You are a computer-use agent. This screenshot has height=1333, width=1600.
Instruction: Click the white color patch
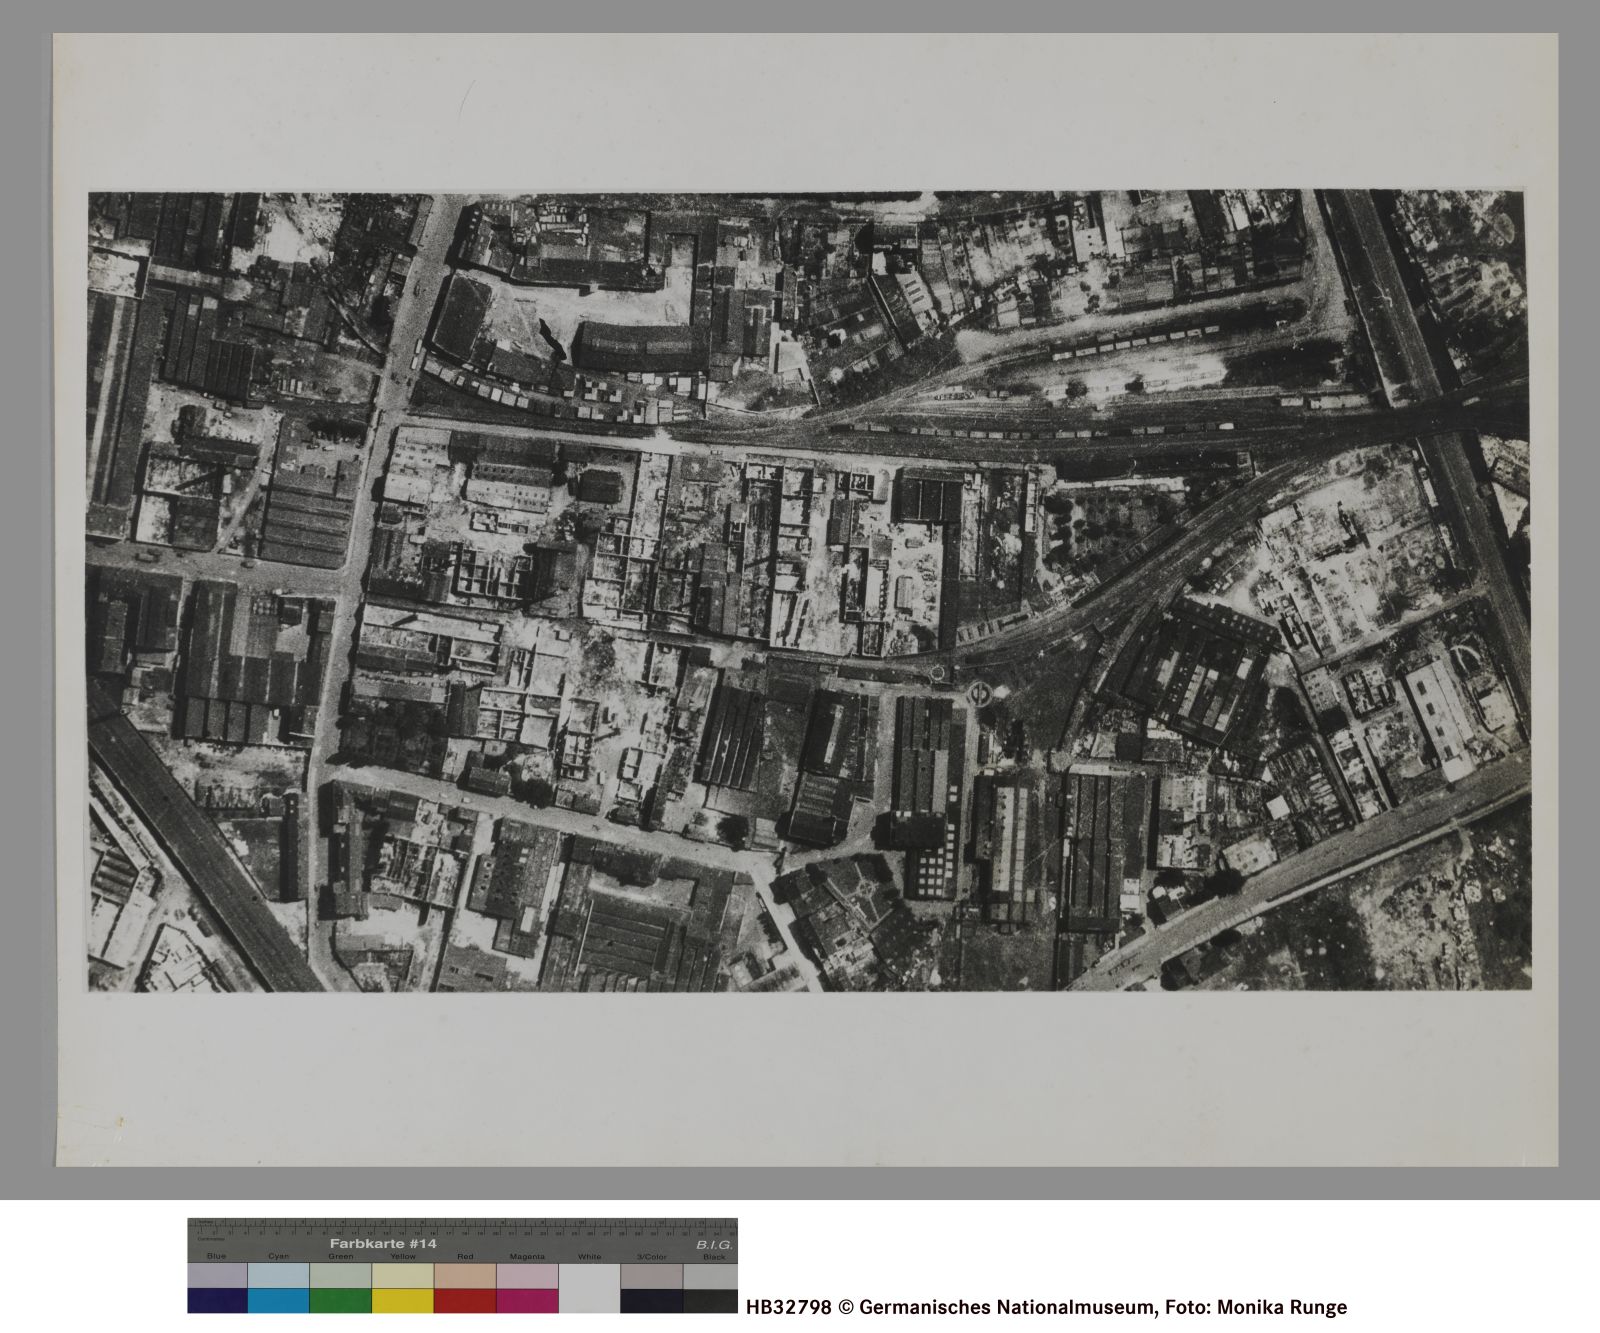coord(589,1288)
